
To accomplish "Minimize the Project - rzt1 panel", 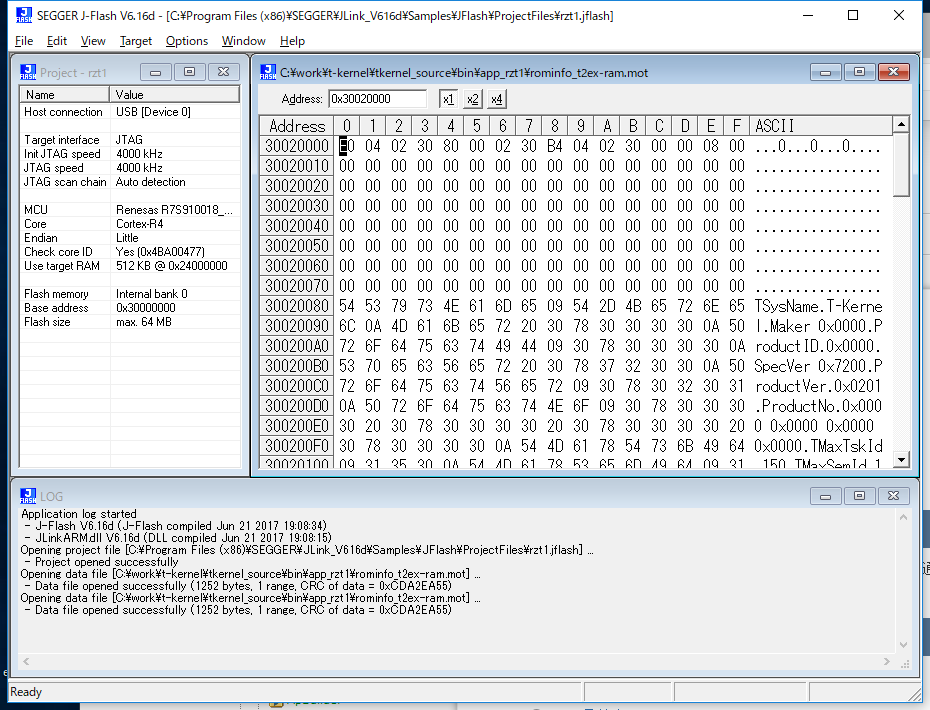I will [x=156, y=72].
